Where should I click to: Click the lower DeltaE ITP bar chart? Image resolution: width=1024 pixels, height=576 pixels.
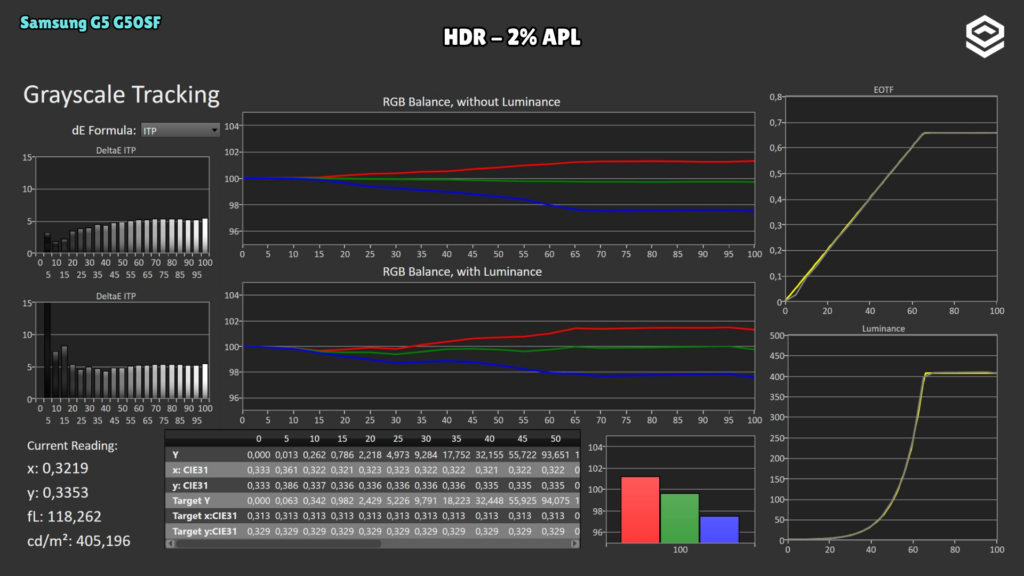pos(123,351)
